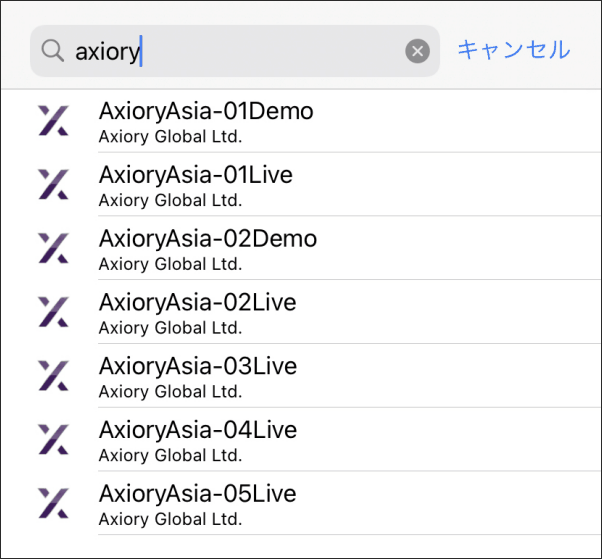602x559 pixels.
Task: Choose the AxioryAsia-05Live server
Action: click(x=198, y=495)
